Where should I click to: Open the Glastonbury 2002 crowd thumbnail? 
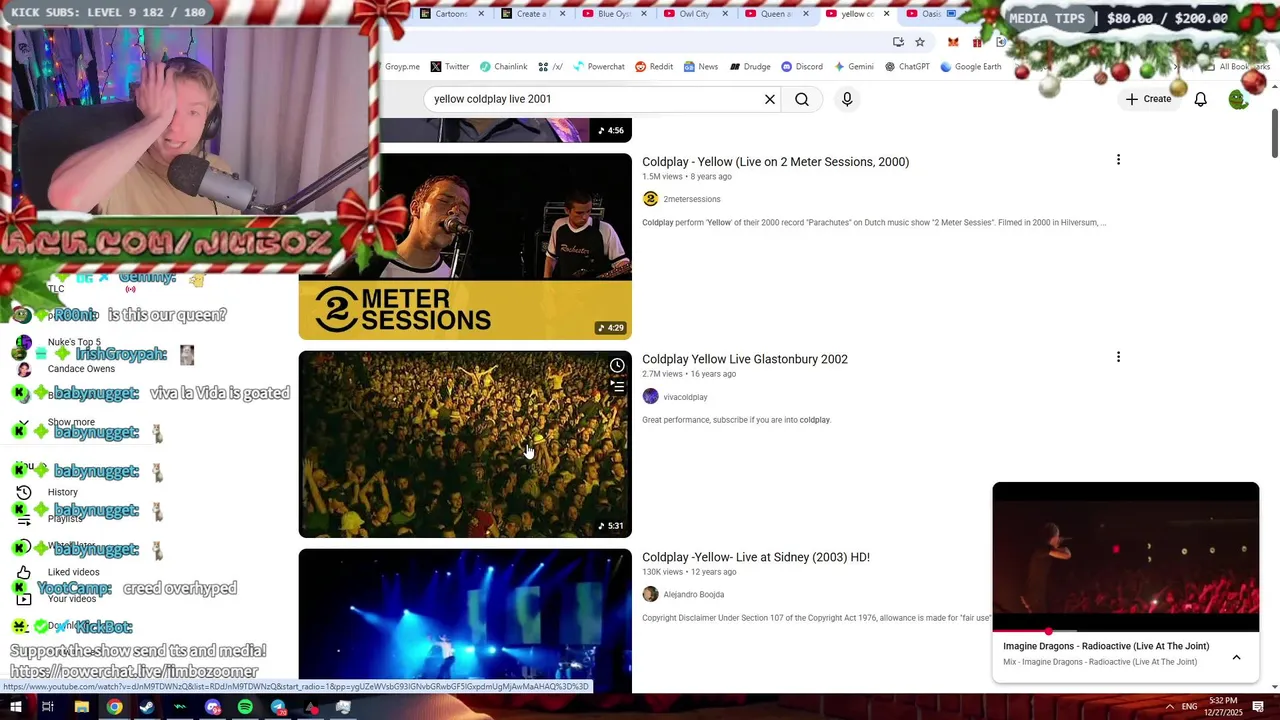pos(465,444)
